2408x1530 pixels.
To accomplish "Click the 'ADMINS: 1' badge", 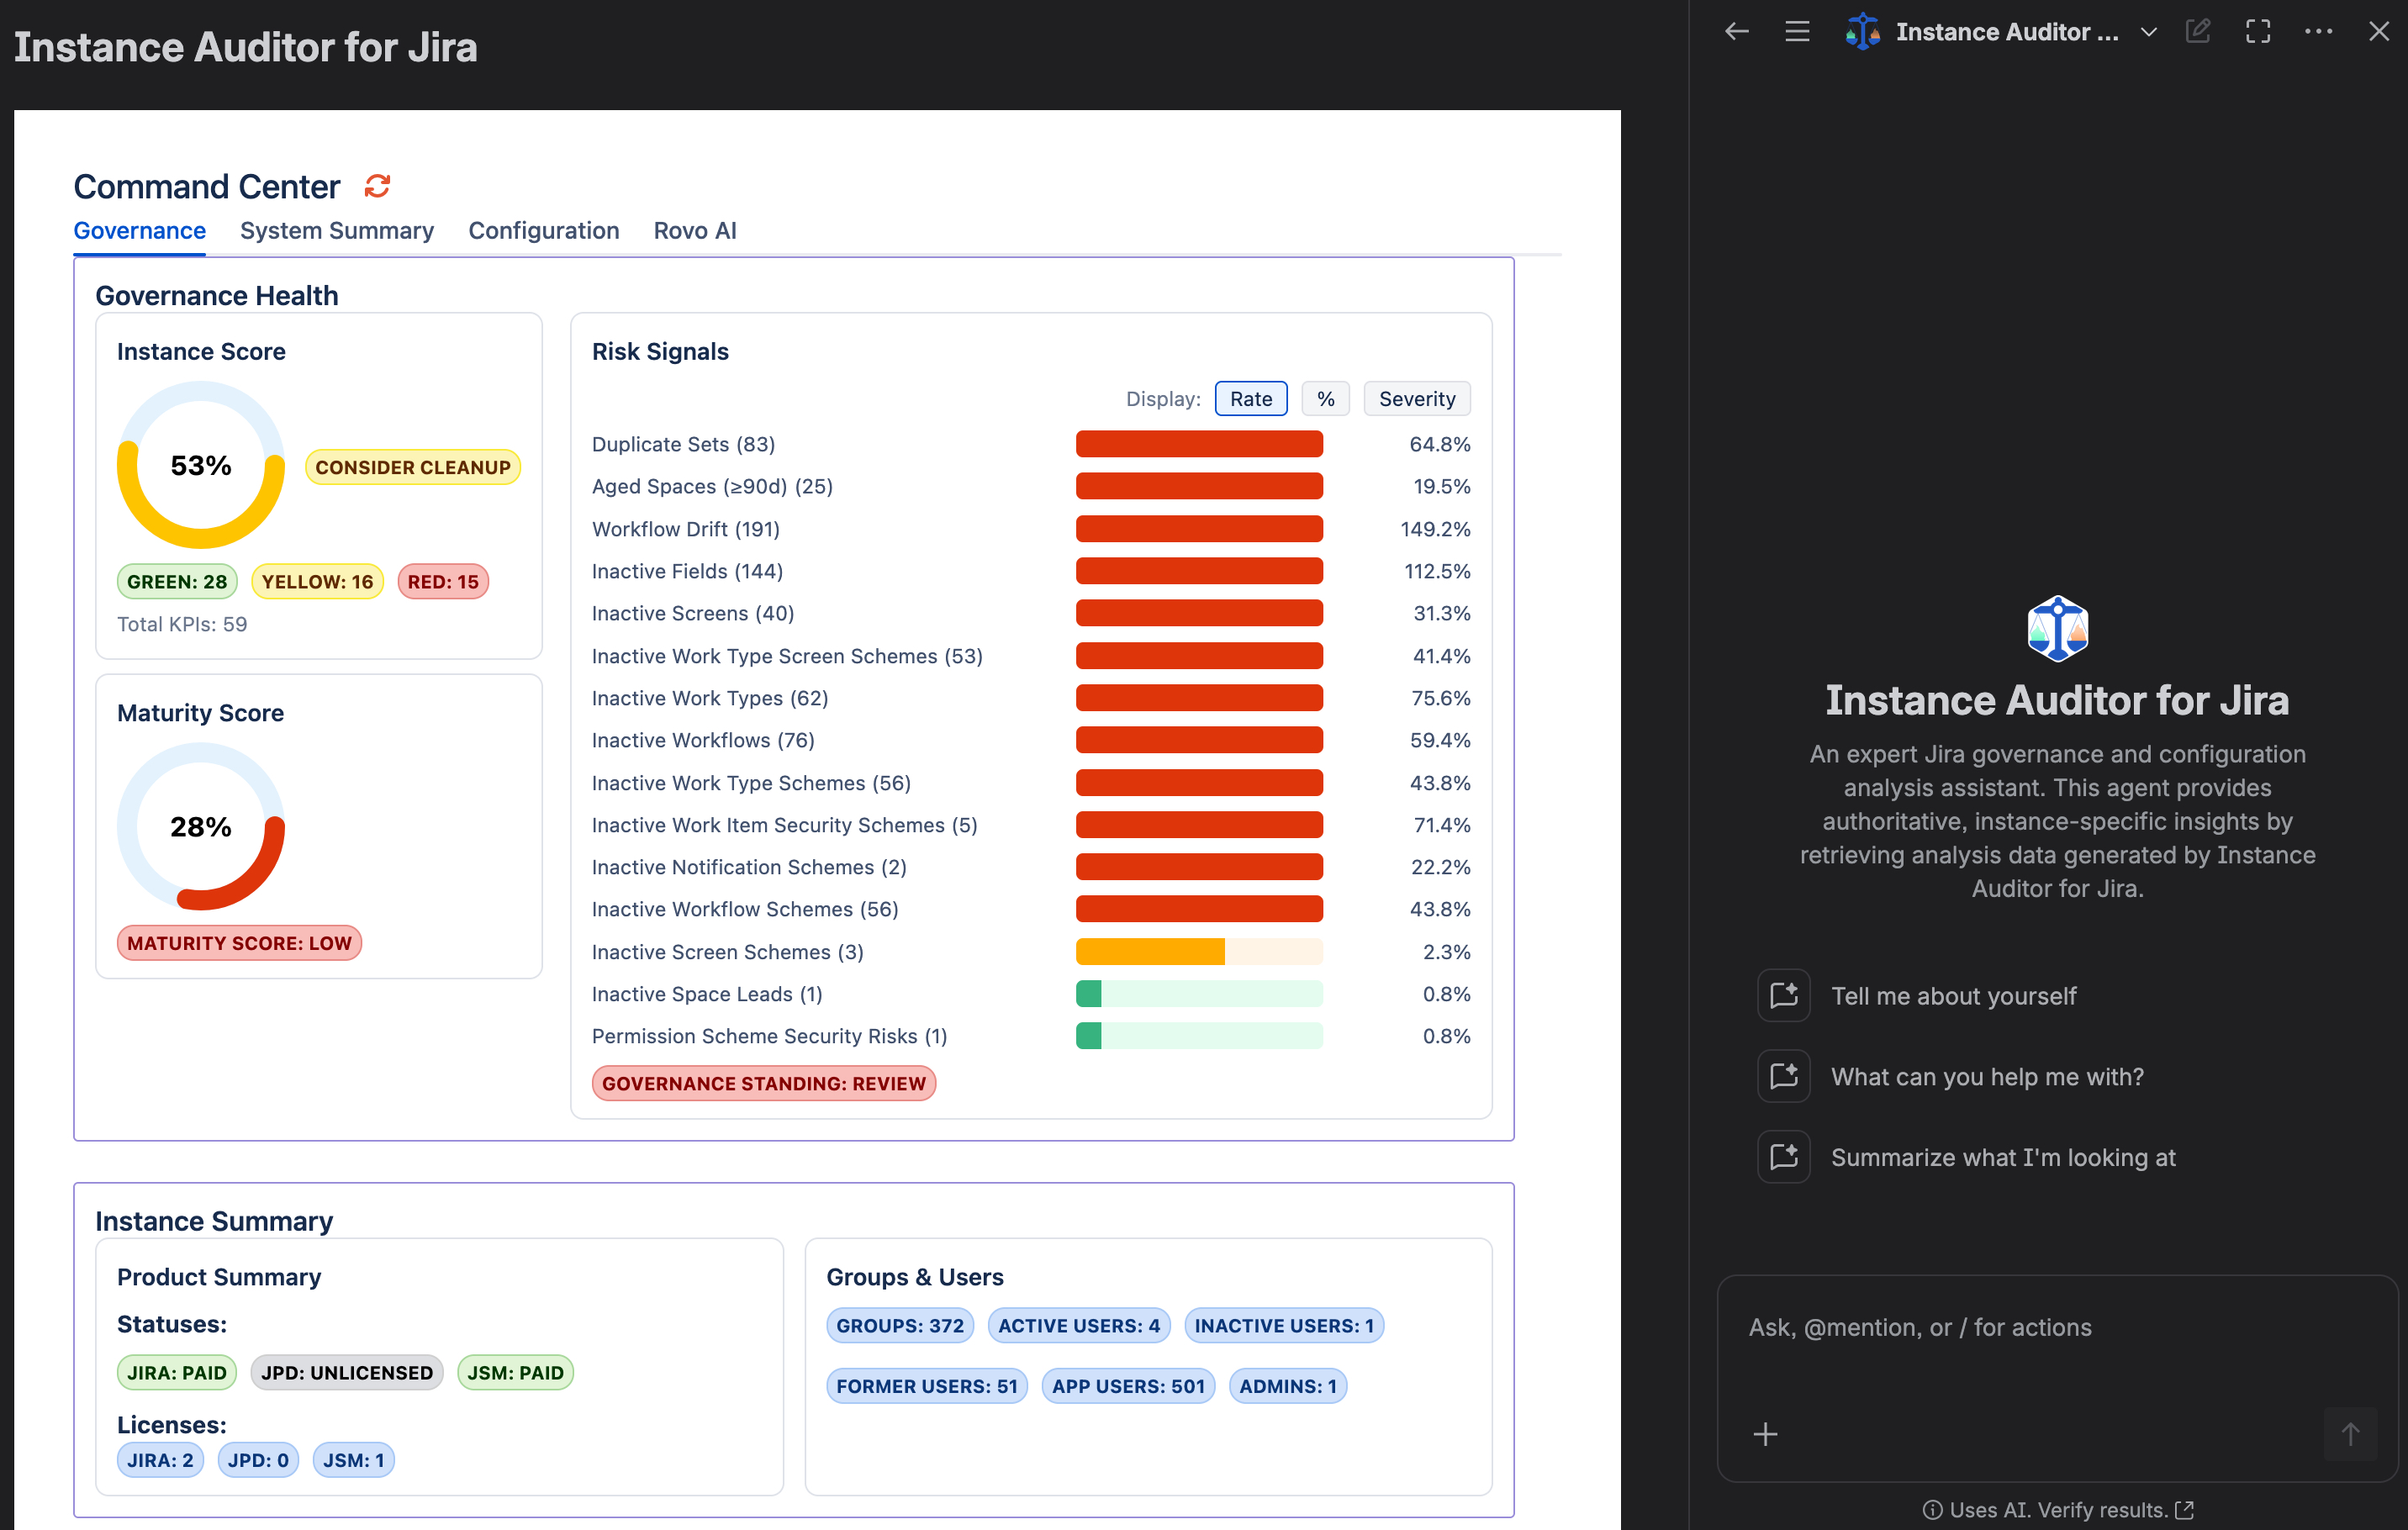I will click(1288, 1386).
